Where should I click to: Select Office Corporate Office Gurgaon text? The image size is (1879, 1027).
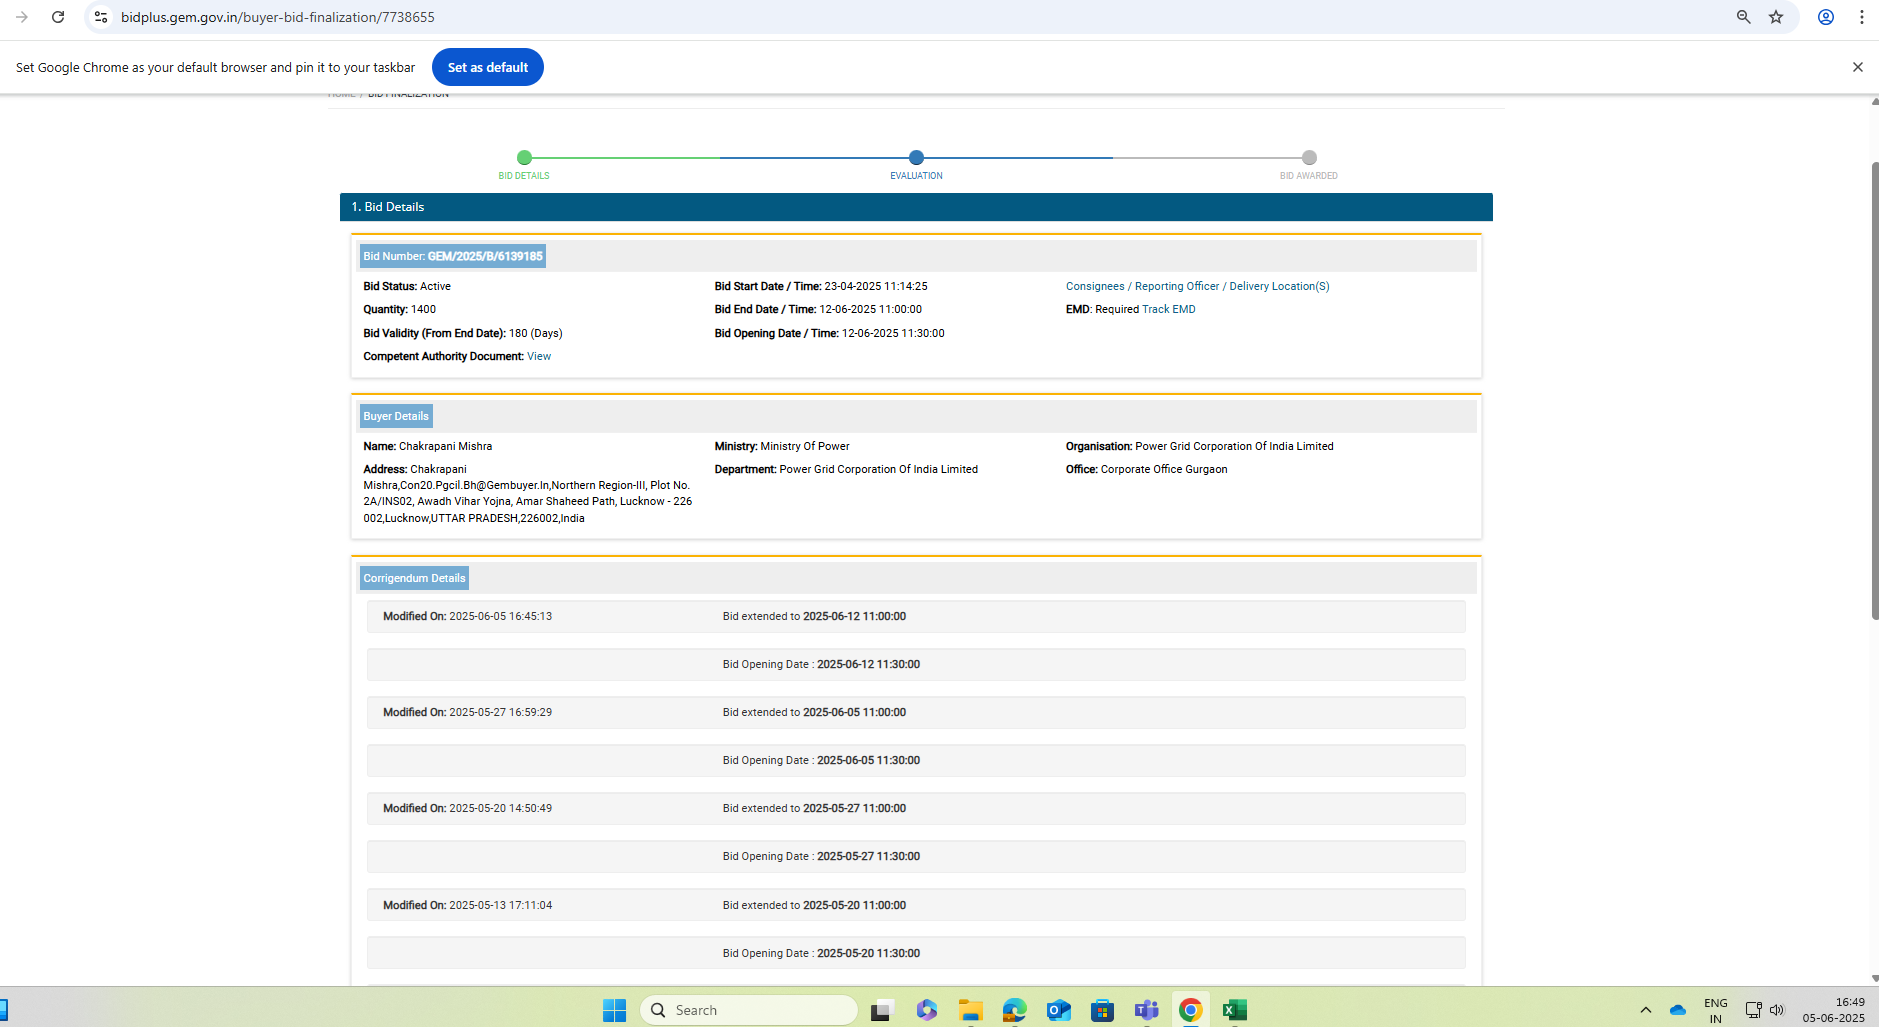[x=1146, y=469]
